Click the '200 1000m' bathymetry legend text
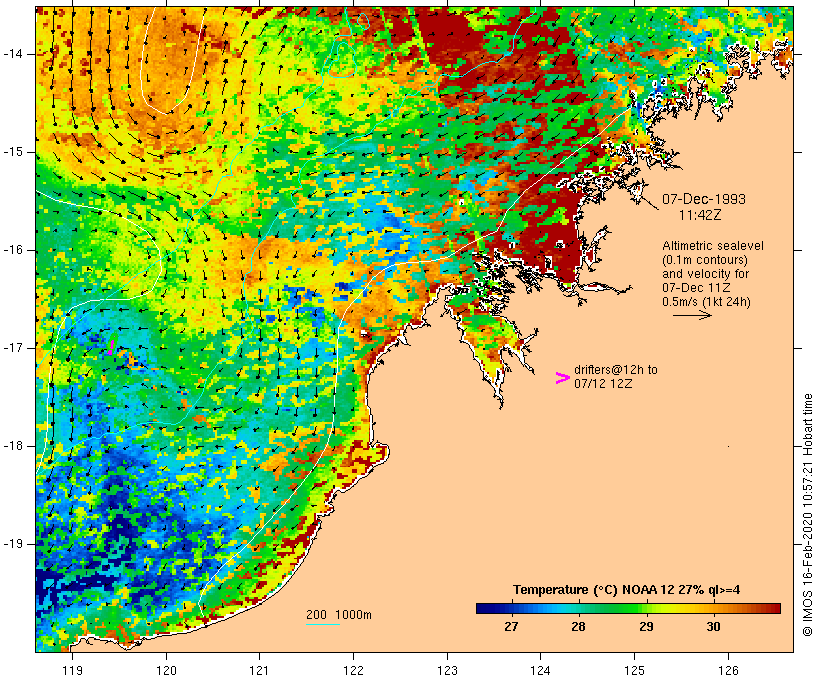 (x=339, y=615)
